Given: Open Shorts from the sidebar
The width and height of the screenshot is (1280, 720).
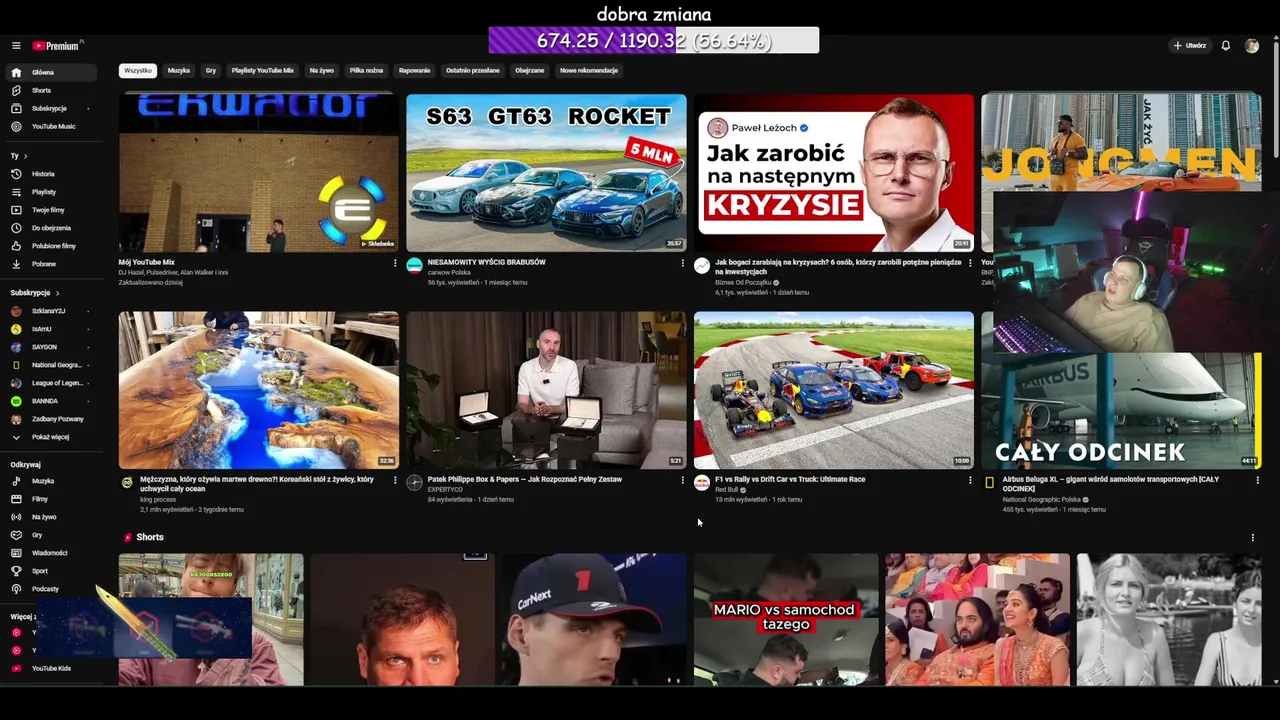Looking at the screenshot, I should (x=49, y=90).
